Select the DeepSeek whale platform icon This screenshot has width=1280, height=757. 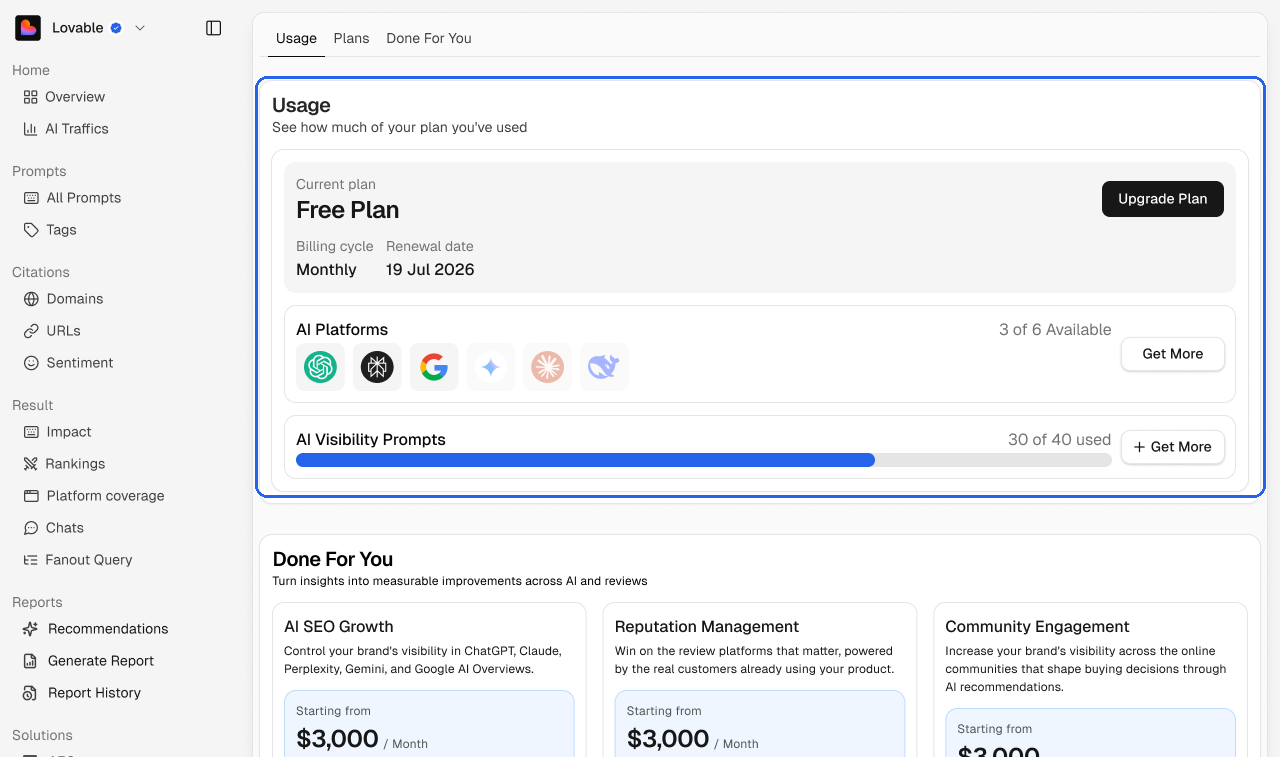point(604,367)
